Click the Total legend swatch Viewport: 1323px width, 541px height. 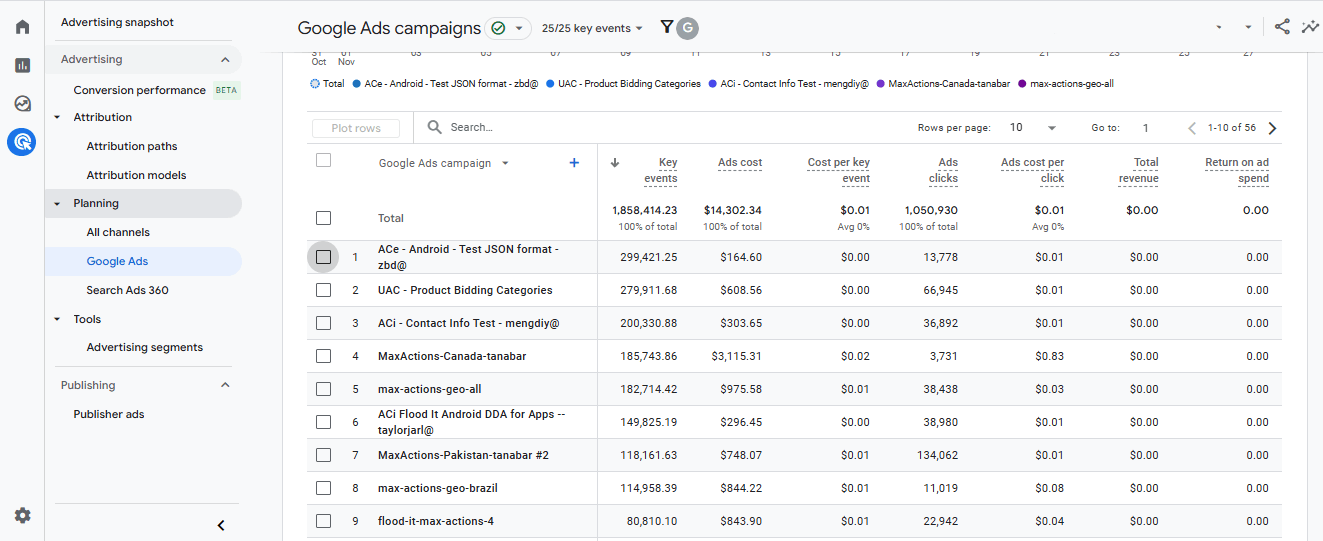(315, 84)
